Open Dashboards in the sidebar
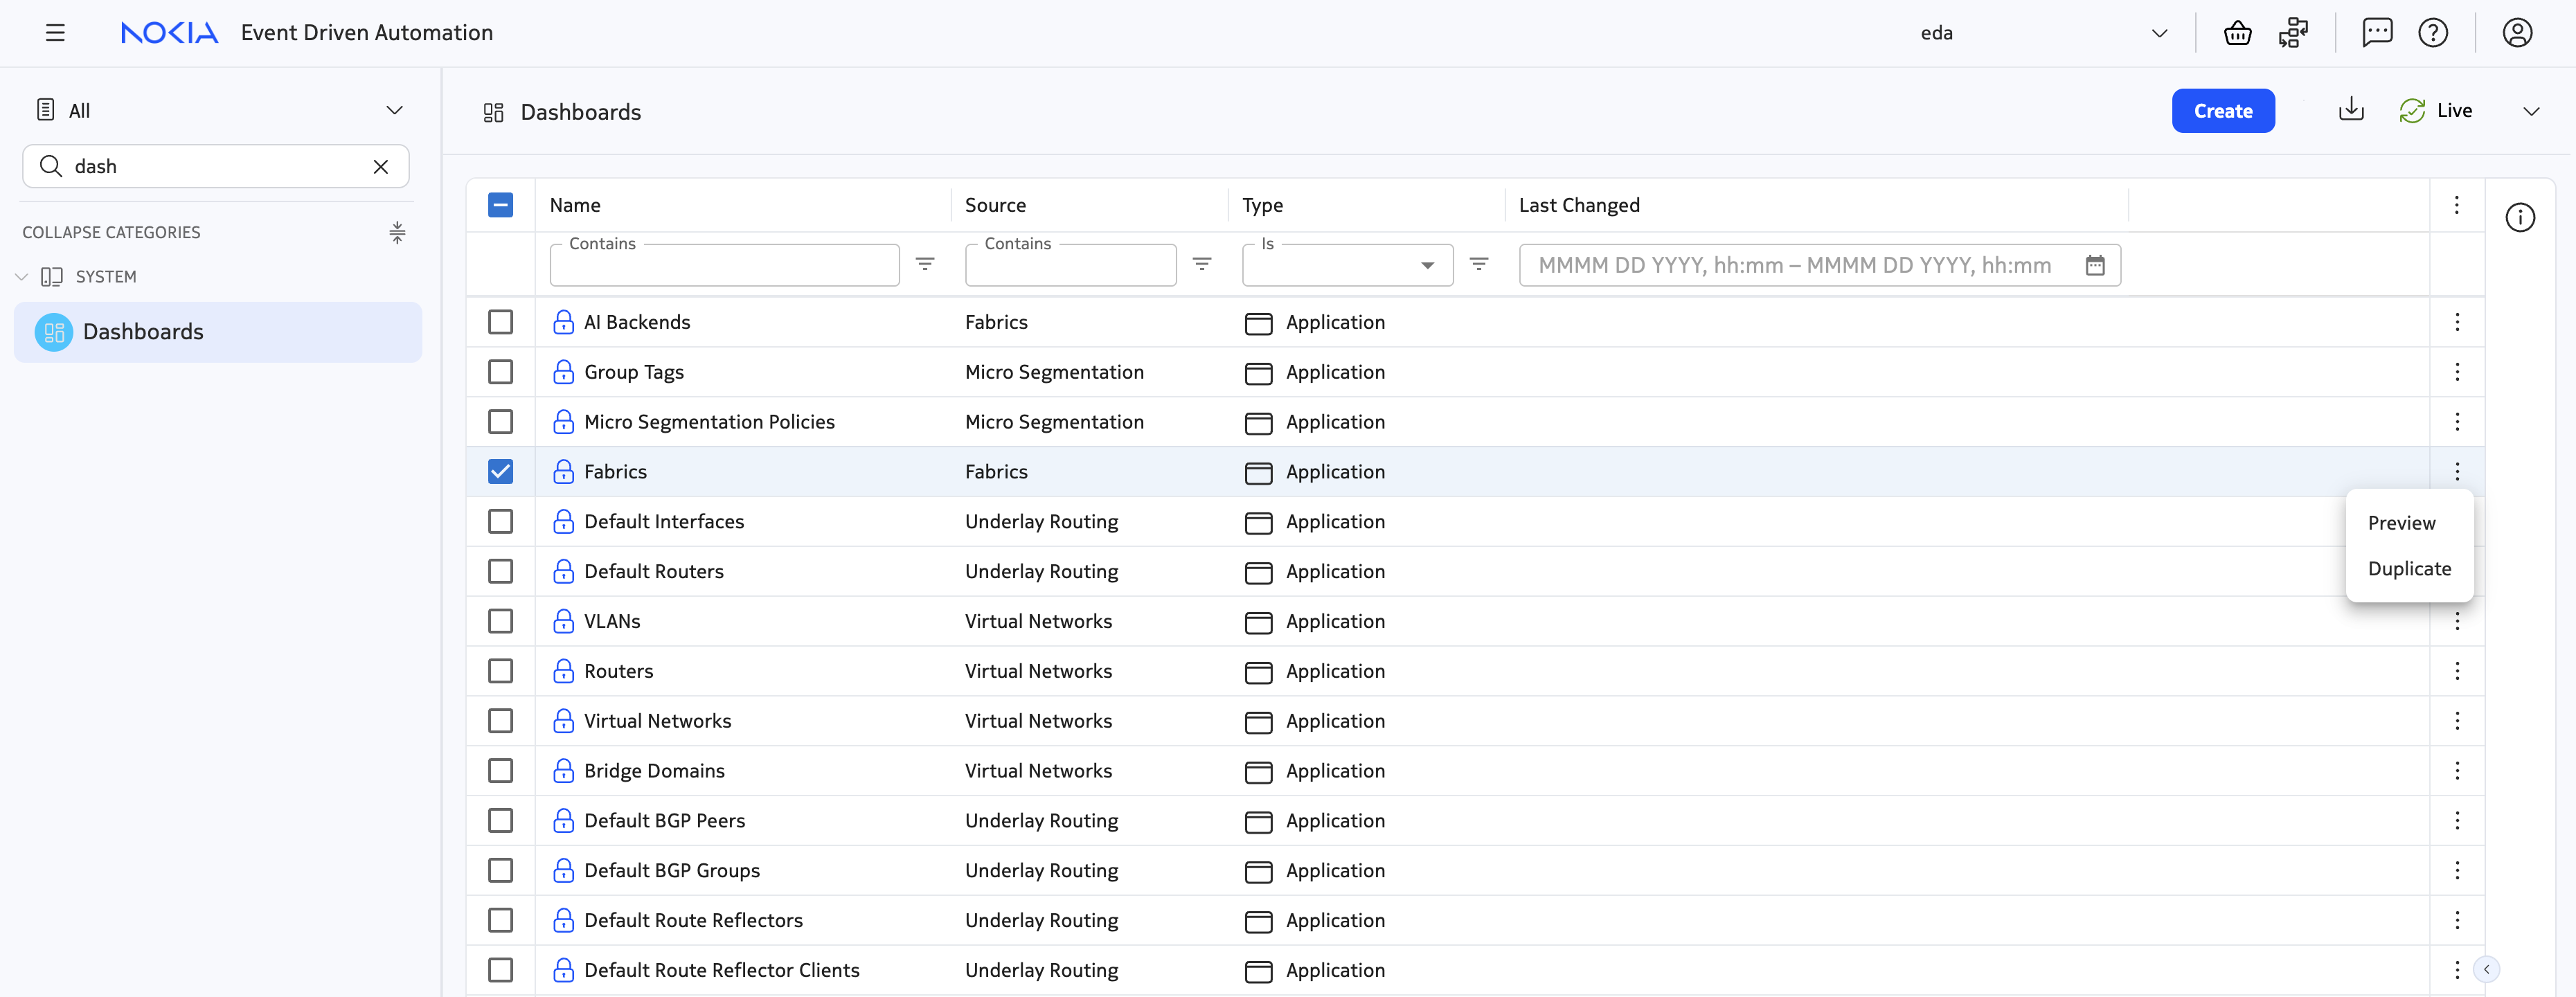Screen dimensions: 2576x997 click(218, 332)
